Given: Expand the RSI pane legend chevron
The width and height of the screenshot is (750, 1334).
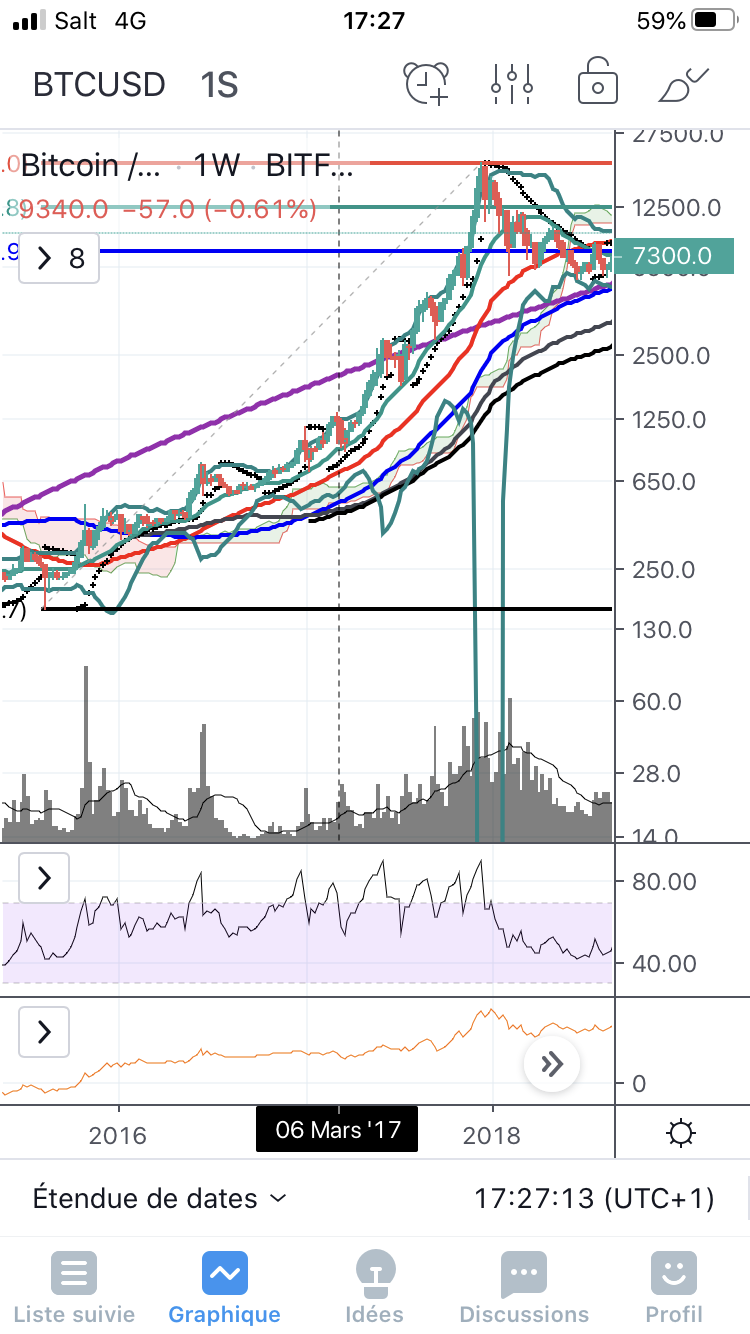Looking at the screenshot, I should click(44, 879).
